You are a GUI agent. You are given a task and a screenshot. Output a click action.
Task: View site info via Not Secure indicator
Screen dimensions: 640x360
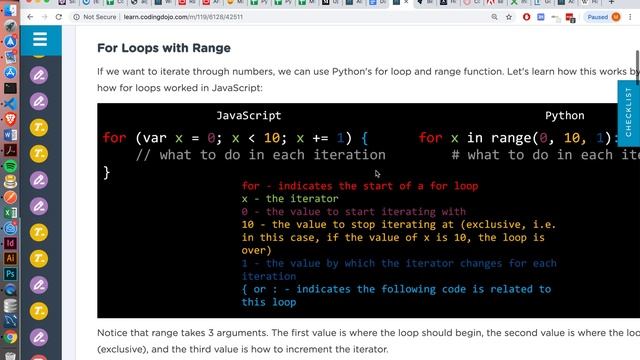(95, 17)
